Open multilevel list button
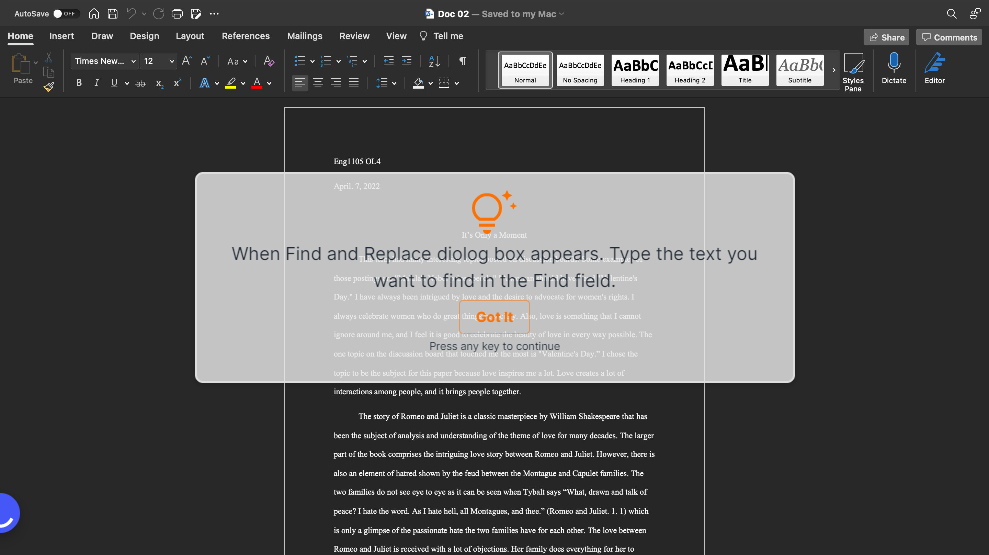 tap(353, 61)
